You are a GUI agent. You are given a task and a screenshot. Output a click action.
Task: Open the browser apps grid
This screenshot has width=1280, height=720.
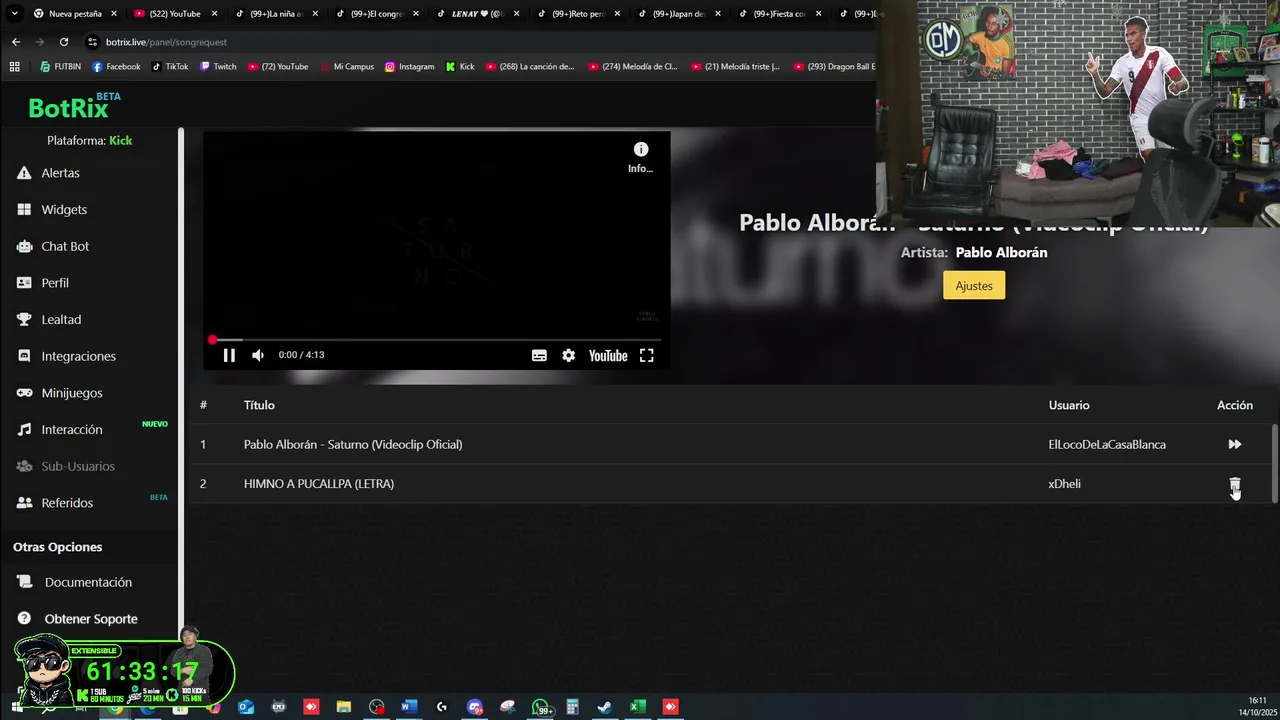click(14, 67)
